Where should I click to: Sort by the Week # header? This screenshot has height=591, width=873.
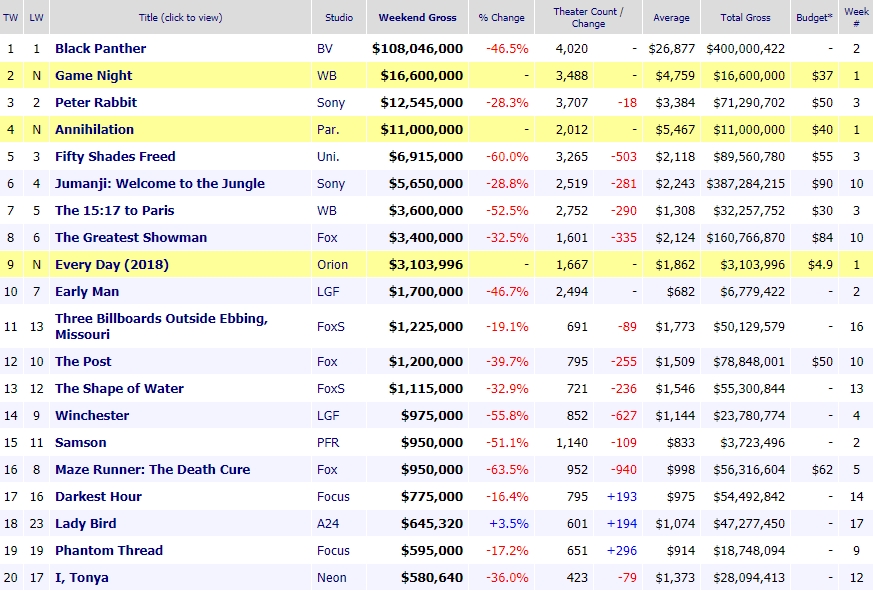click(x=856, y=17)
